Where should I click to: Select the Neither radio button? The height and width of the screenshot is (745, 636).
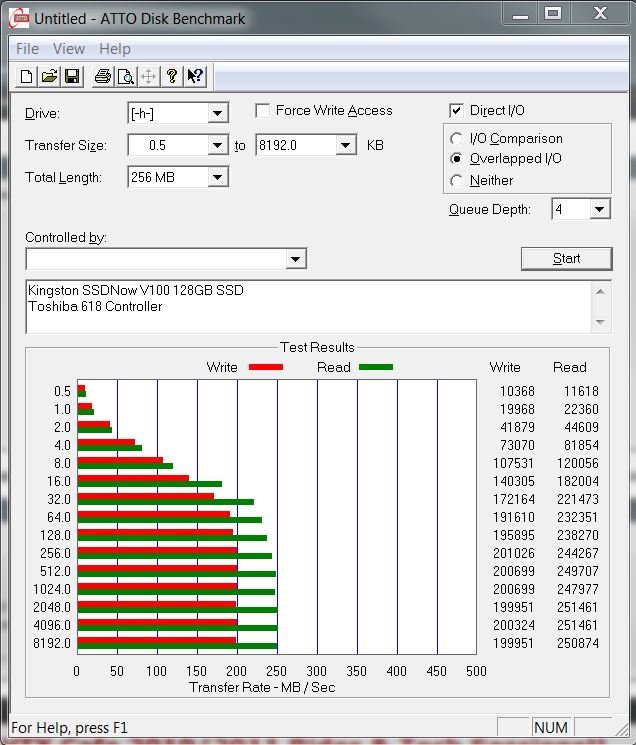[457, 181]
